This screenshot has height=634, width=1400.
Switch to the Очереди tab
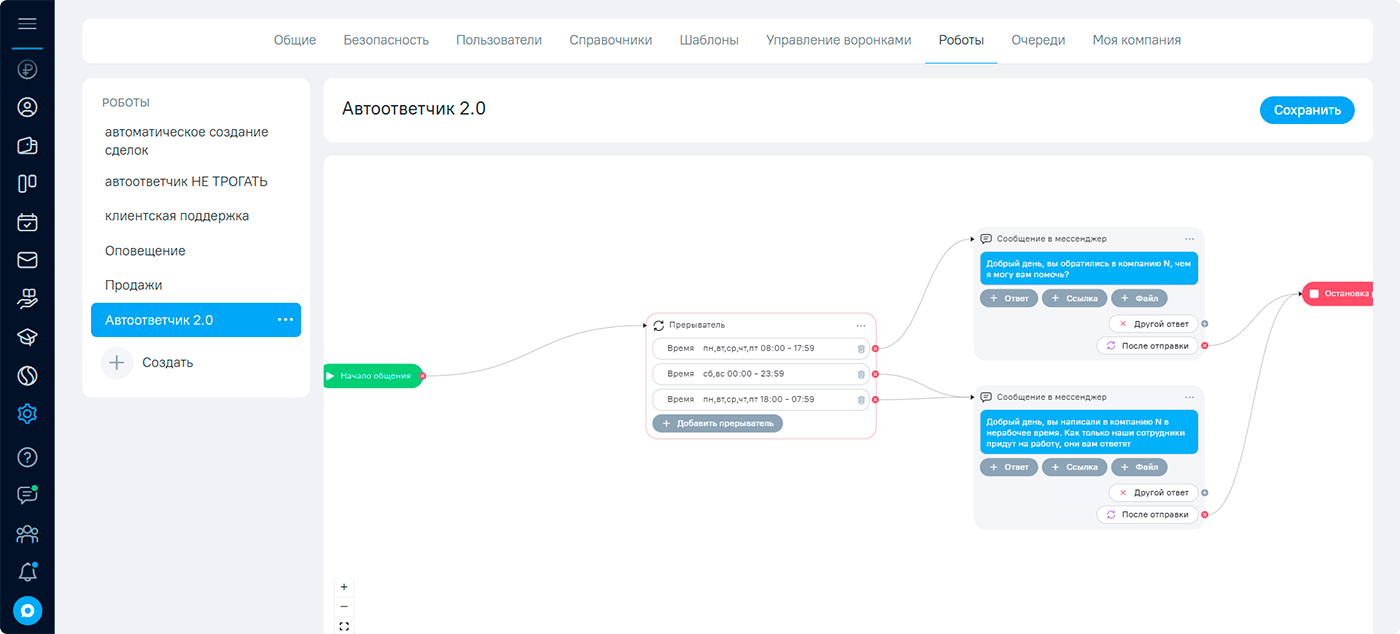1038,40
